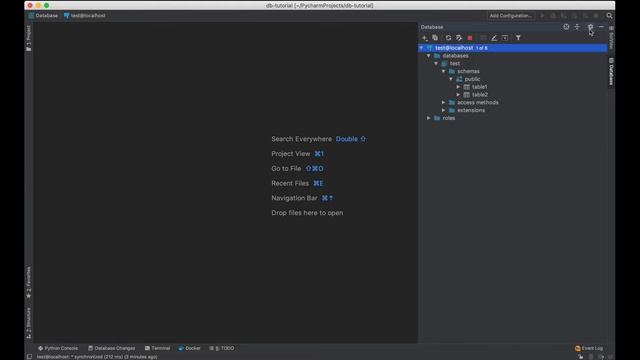
Task: Collapse the schemas folder arrow
Action: click(443, 71)
